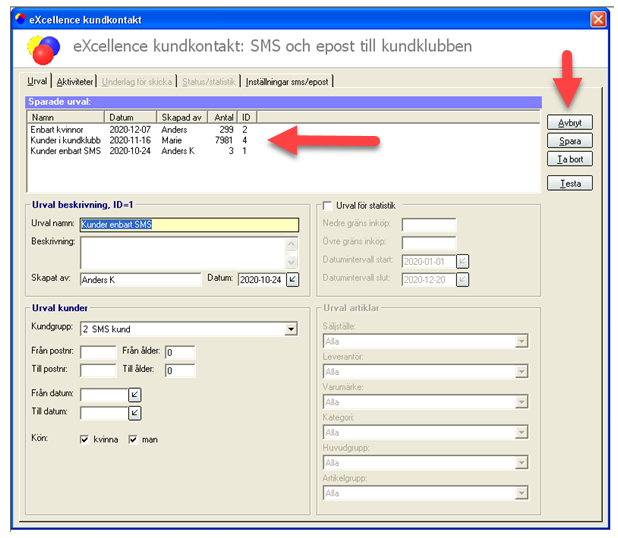The height and width of the screenshot is (538, 618).
Task: Uncheck the man gender checkbox
Action: coord(133,439)
